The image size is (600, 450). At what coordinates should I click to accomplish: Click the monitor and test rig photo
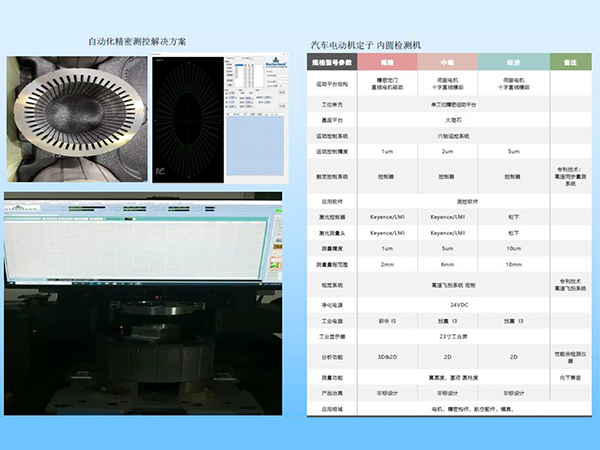click(x=142, y=302)
